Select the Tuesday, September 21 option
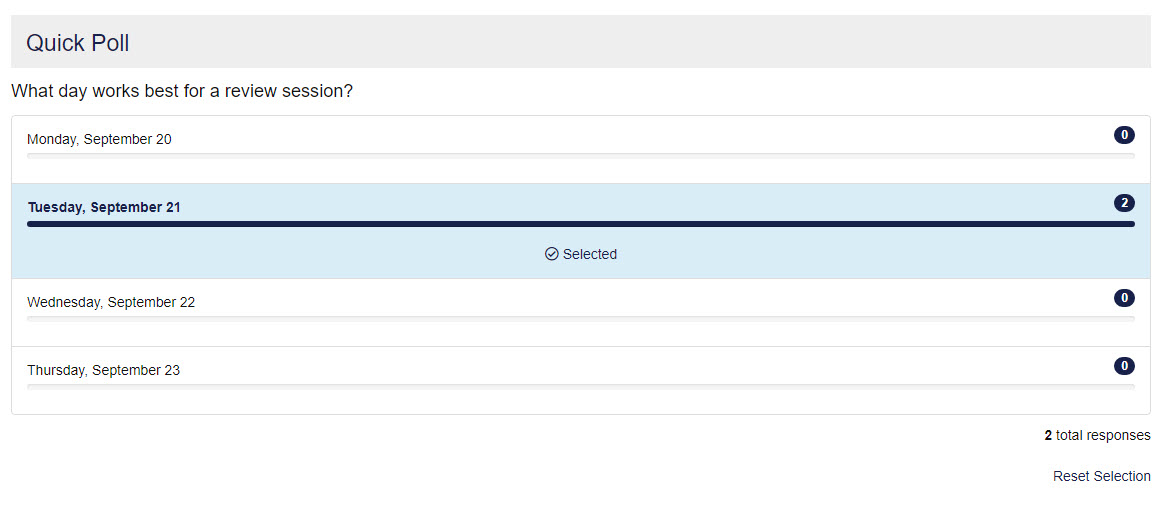This screenshot has width=1167, height=517. pyautogui.click(x=104, y=208)
